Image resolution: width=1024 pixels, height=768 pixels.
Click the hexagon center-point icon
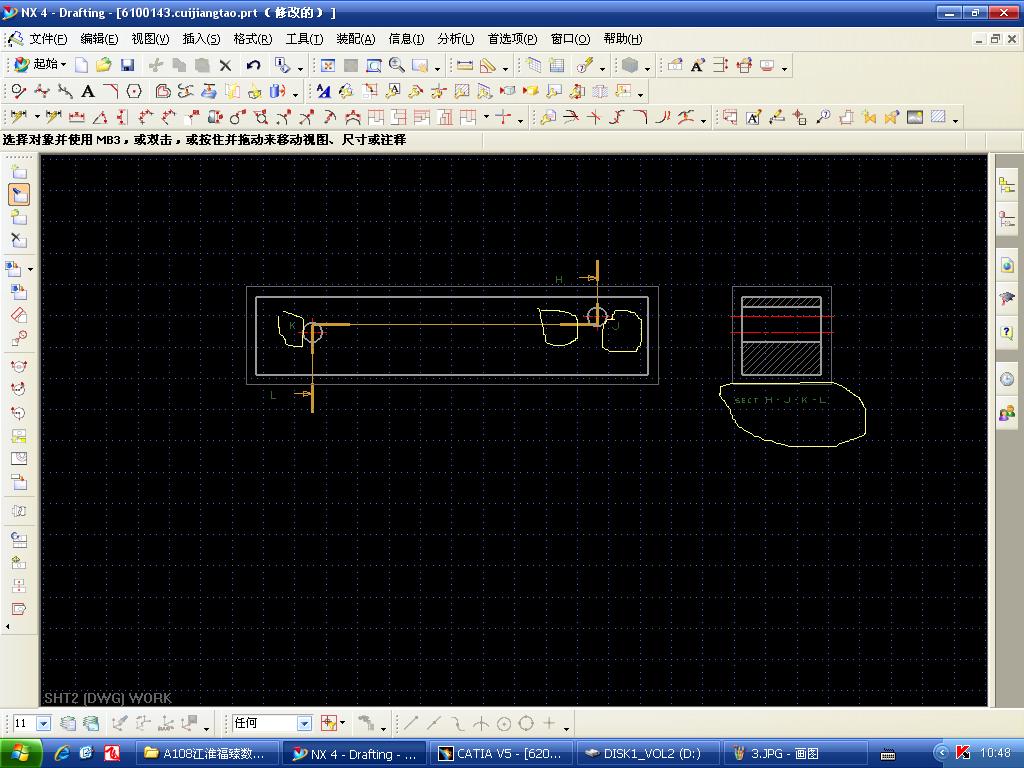[x=134, y=91]
